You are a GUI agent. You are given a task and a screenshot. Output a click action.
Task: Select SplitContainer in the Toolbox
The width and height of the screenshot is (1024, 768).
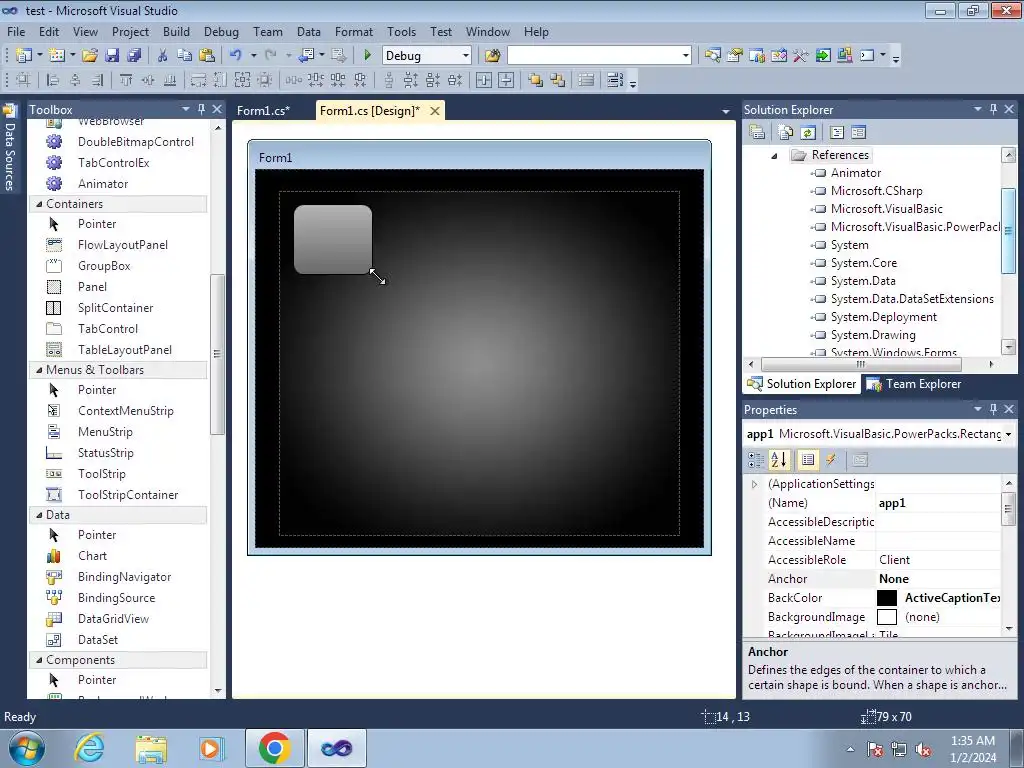[115, 308]
